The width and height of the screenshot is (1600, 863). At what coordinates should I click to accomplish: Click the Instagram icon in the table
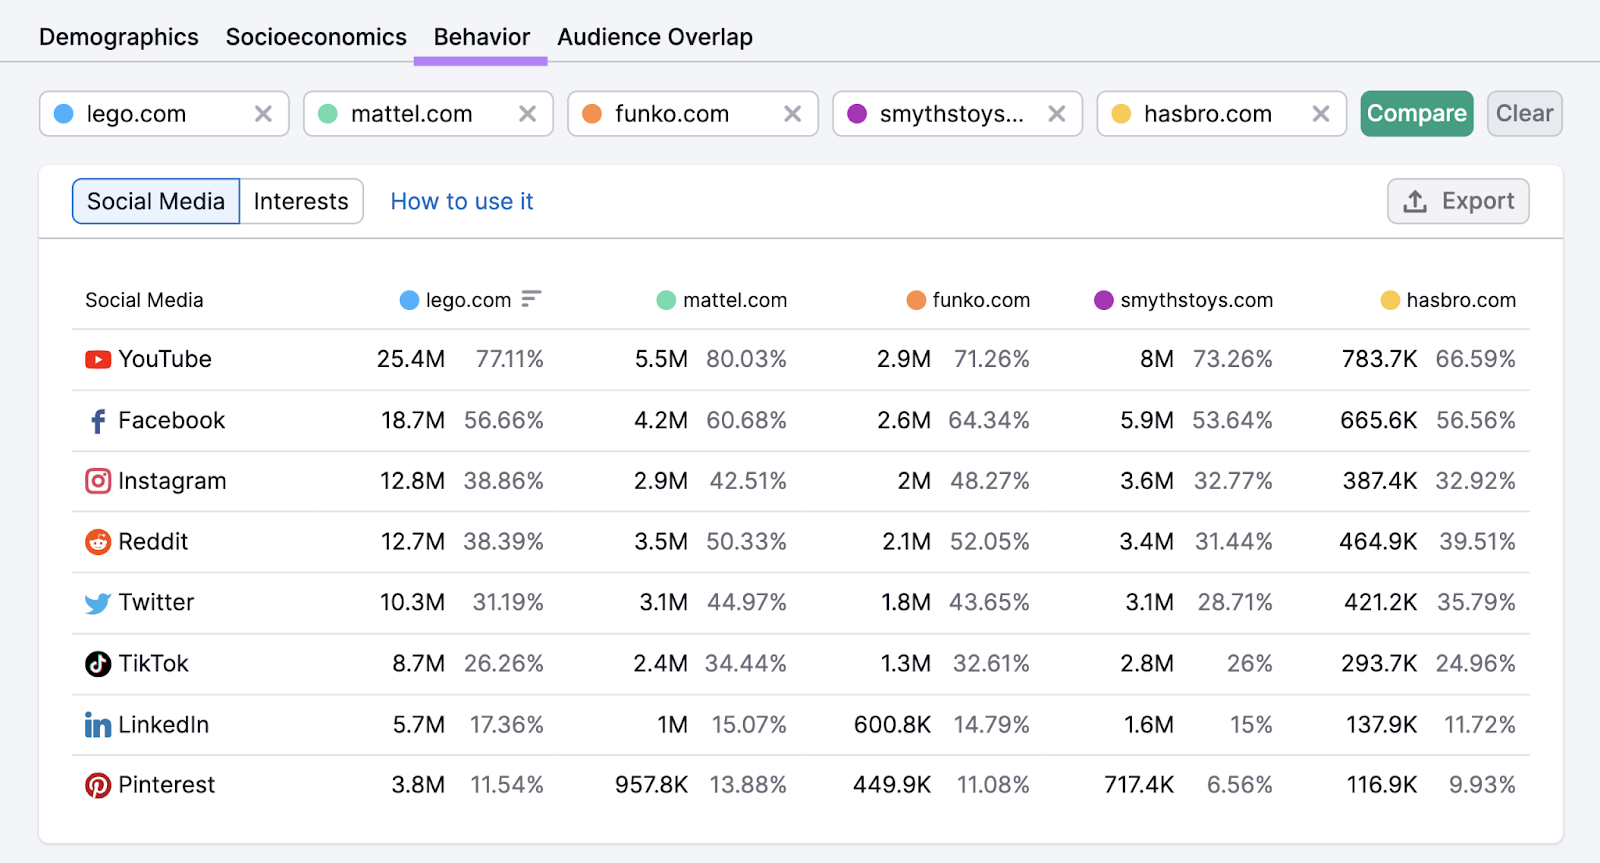click(97, 481)
